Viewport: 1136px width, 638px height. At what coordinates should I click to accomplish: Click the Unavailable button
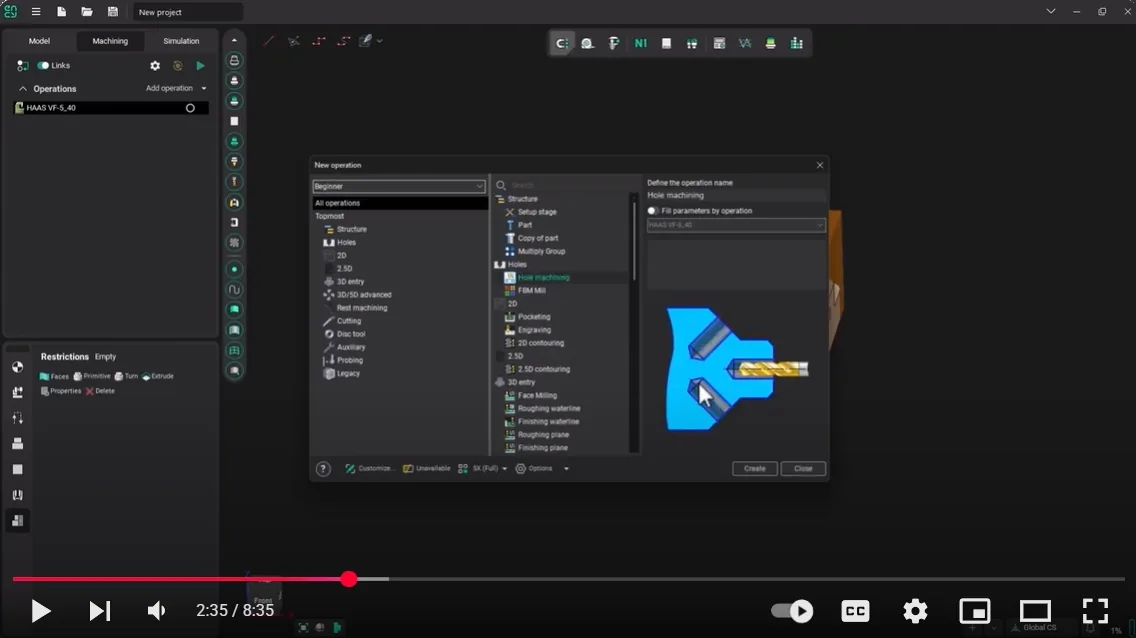pyautogui.click(x=427, y=469)
